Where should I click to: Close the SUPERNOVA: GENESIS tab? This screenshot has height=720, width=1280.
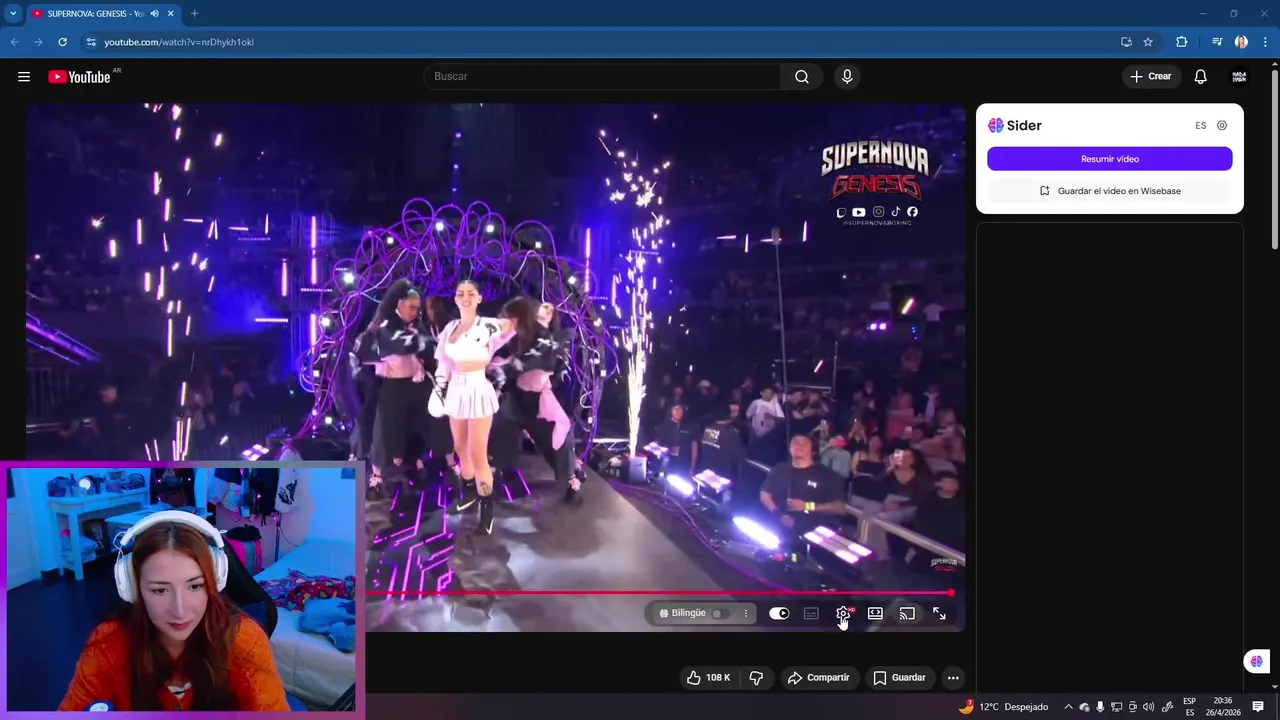170,13
